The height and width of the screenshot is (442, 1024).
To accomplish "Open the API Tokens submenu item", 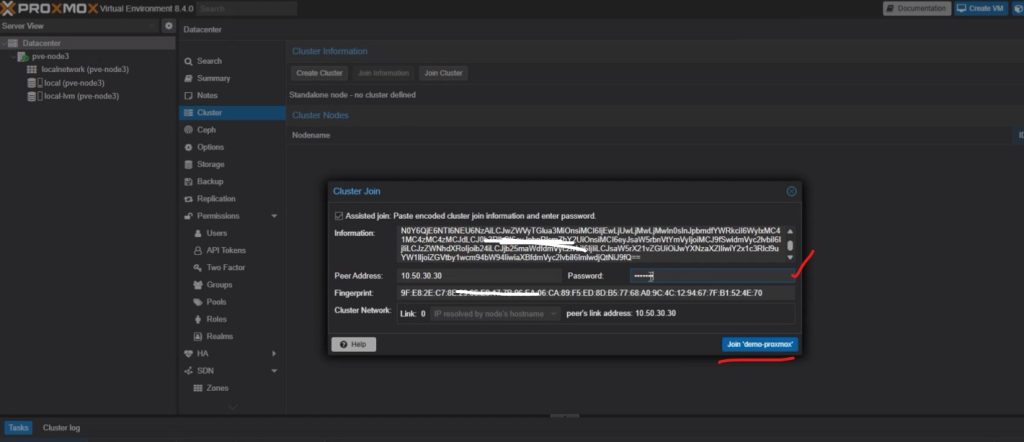I will pos(226,250).
